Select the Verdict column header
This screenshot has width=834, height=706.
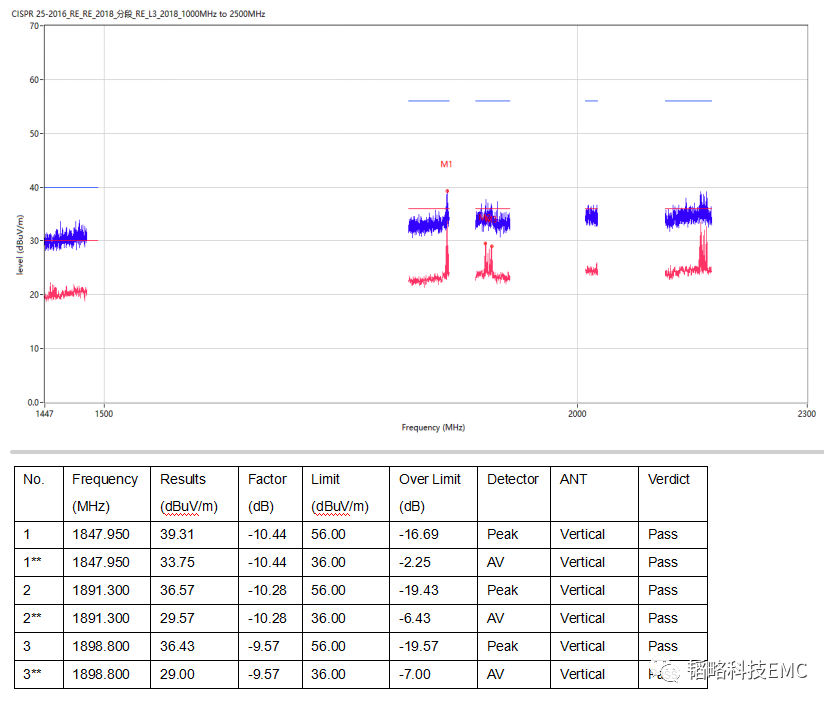pyautogui.click(x=669, y=480)
